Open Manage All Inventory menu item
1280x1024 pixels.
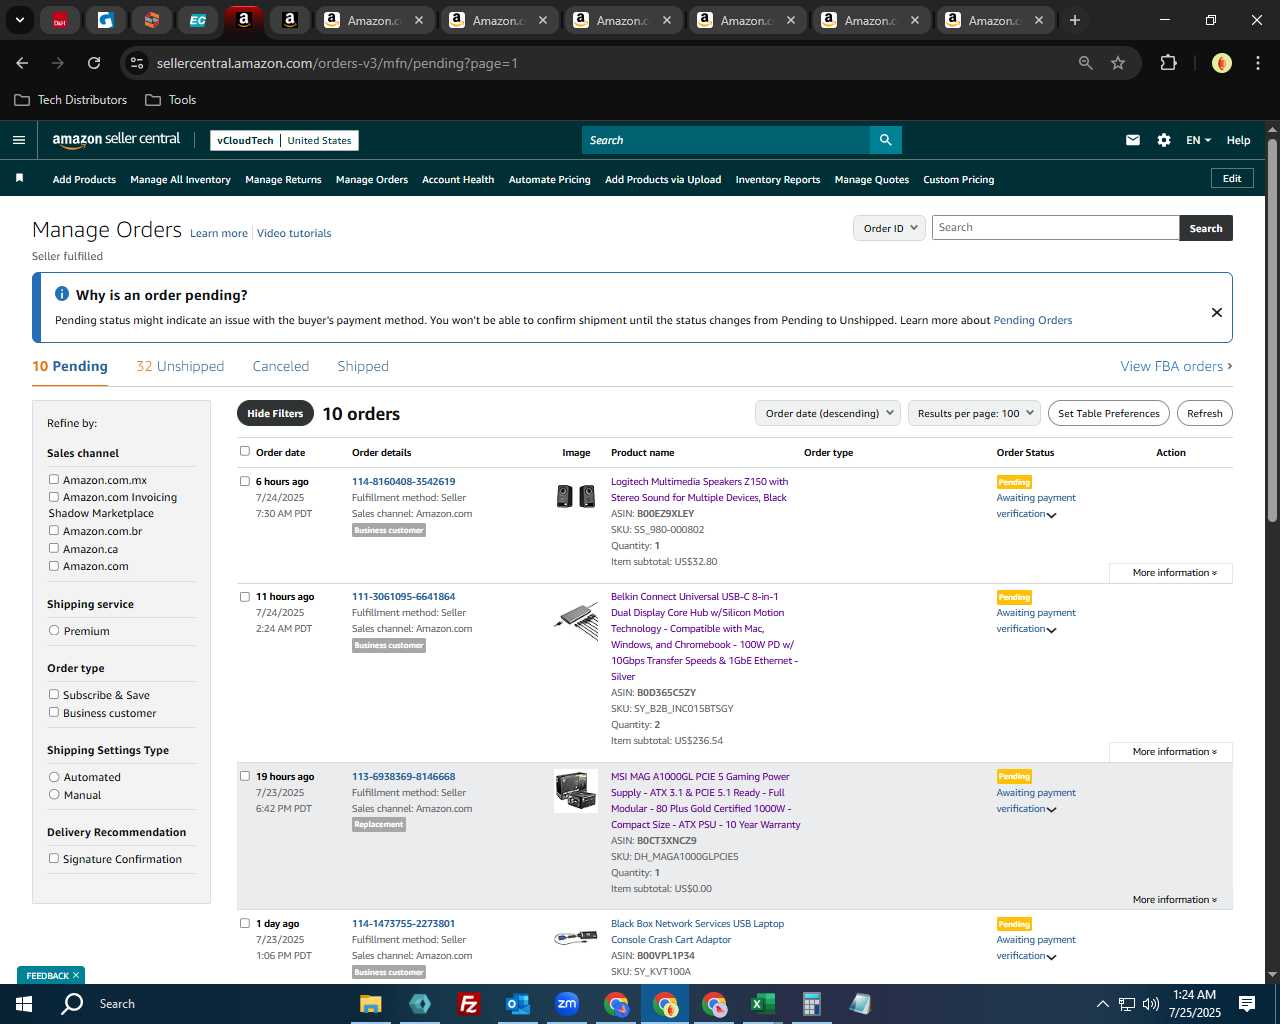[180, 180]
